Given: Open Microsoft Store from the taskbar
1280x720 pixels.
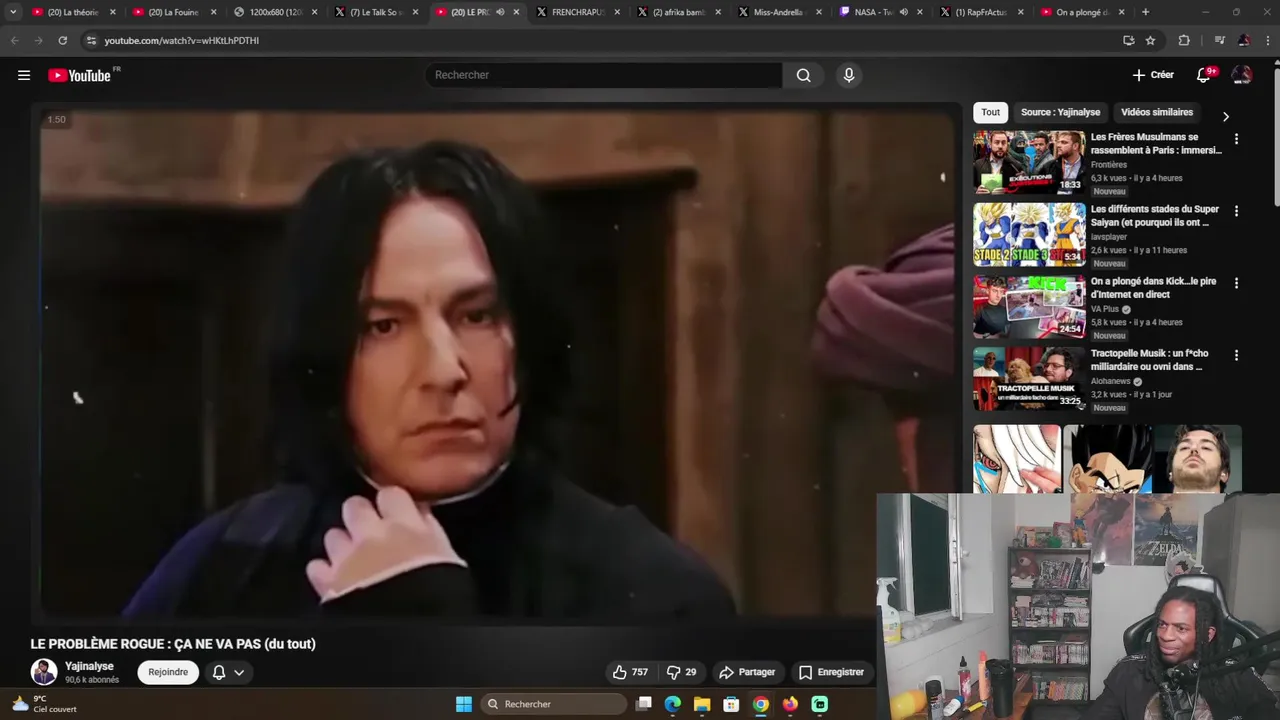Looking at the screenshot, I should point(731,704).
